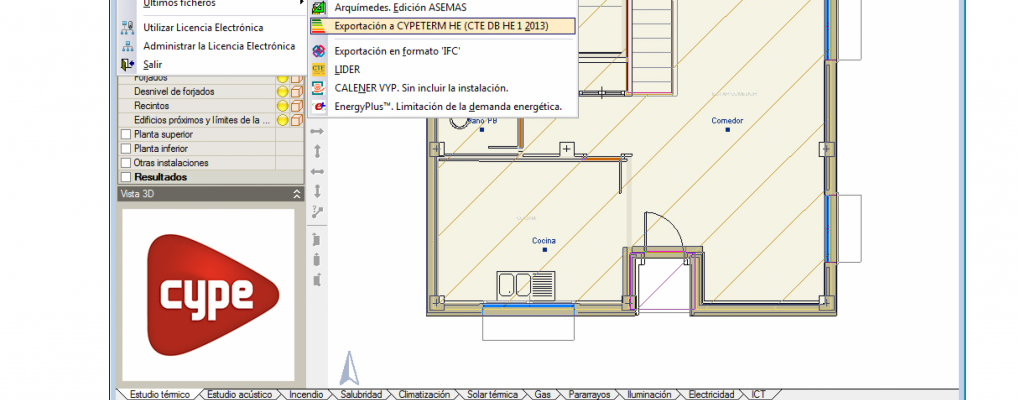
Task: Click the kitchen sink symbol in Cocina
Action: [526, 284]
